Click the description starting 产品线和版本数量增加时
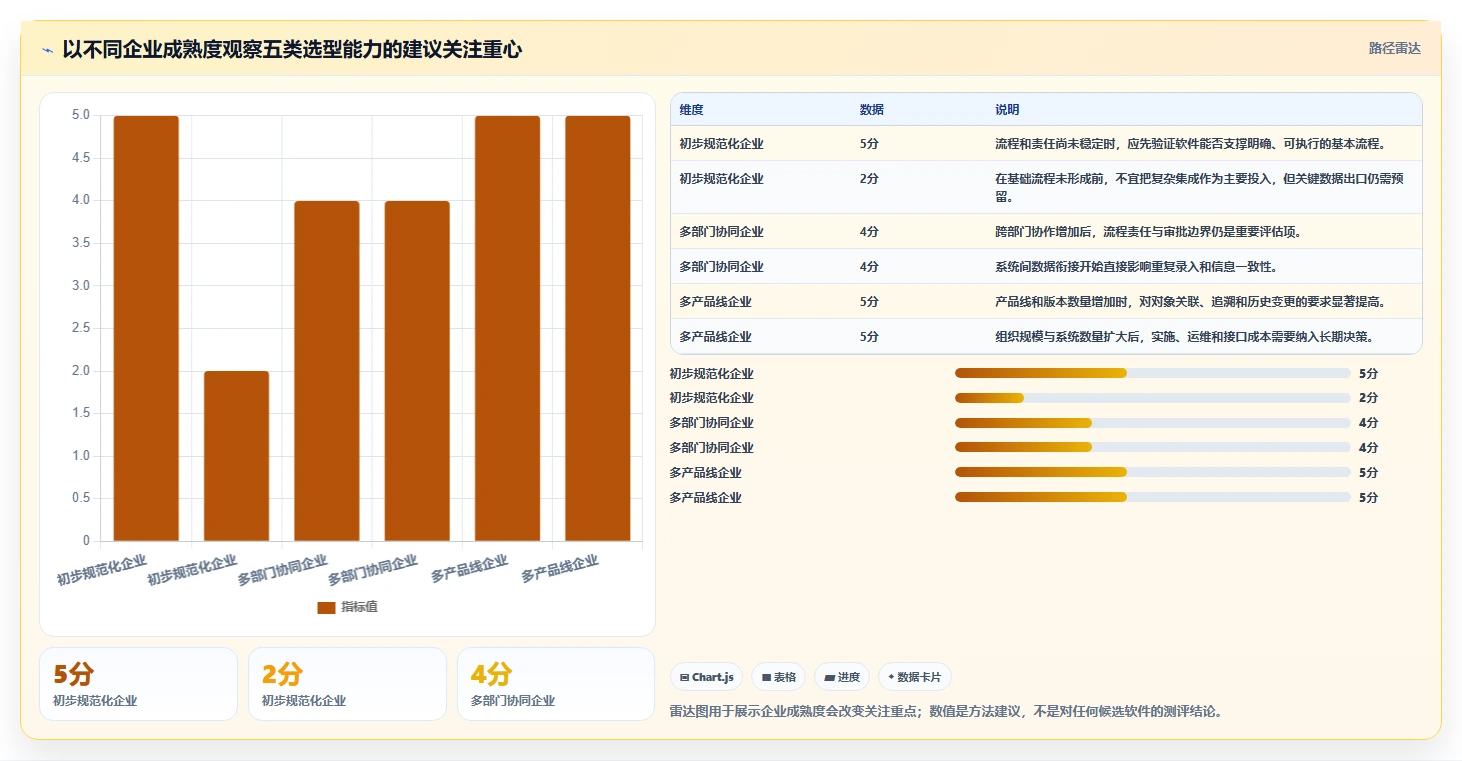Screen dimensions: 1462x761 tap(1194, 302)
